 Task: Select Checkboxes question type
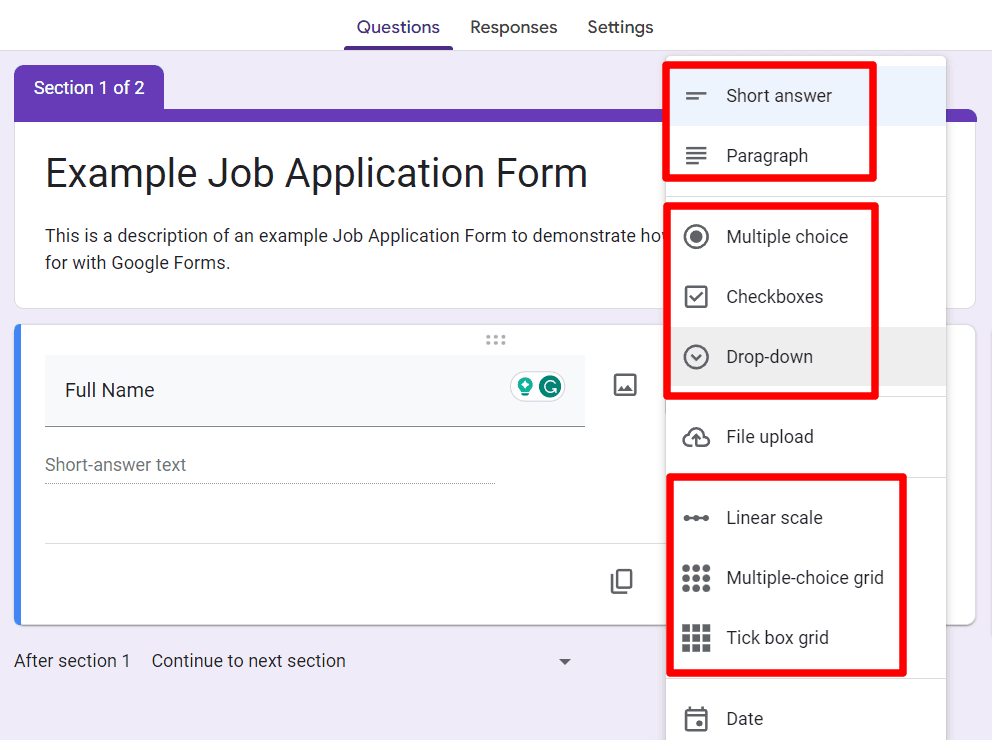pos(806,297)
